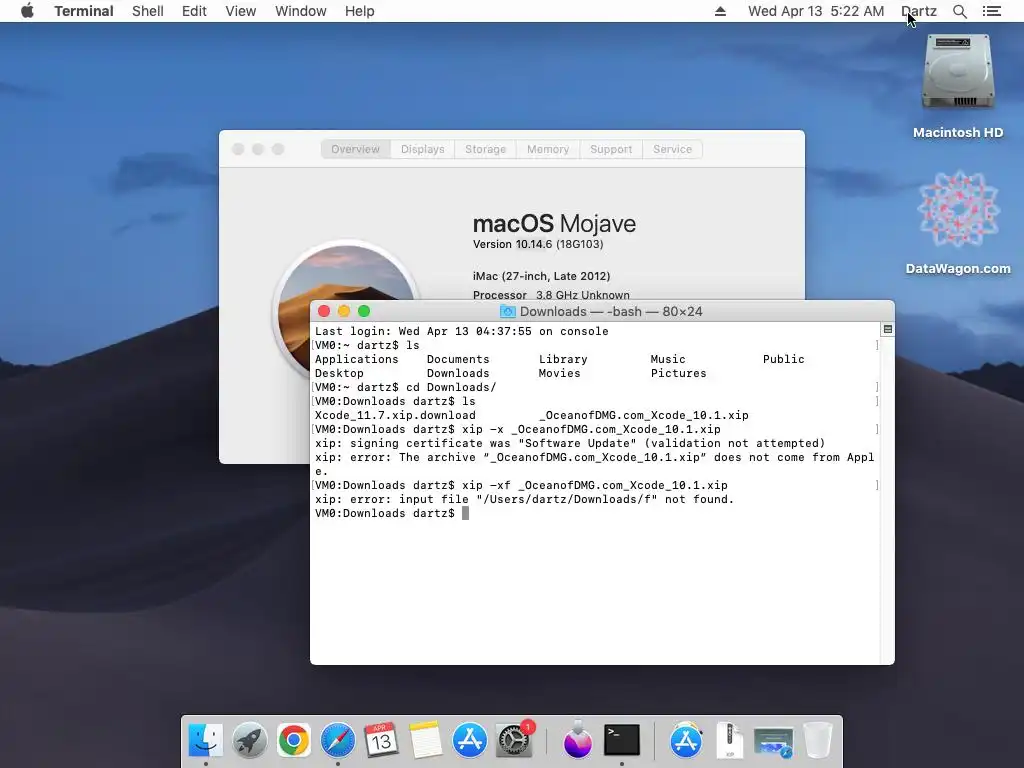The height and width of the screenshot is (768, 1024).
Task: Click 'macOS Mojave' heading in About window
Action: 554,223
